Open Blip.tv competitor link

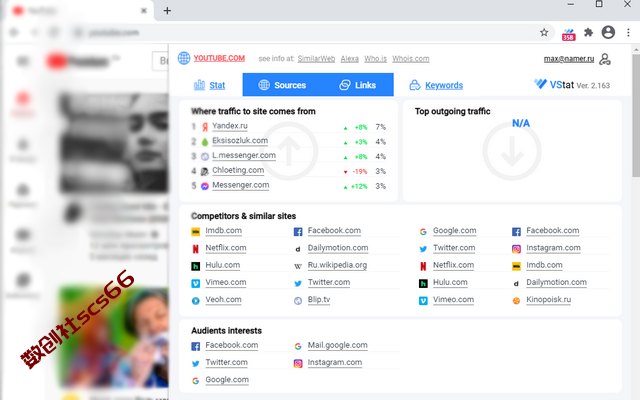(x=318, y=299)
